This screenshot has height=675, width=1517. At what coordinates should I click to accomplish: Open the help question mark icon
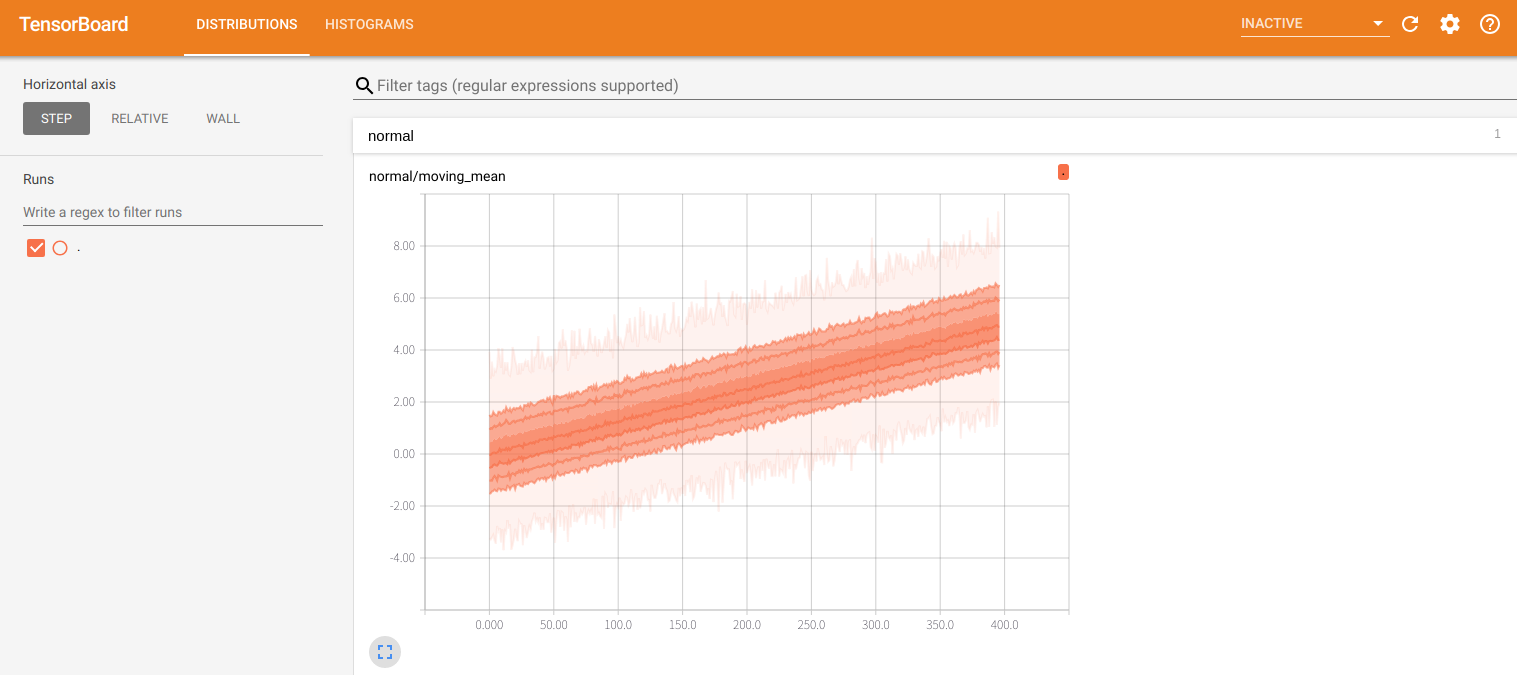pyautogui.click(x=1490, y=24)
